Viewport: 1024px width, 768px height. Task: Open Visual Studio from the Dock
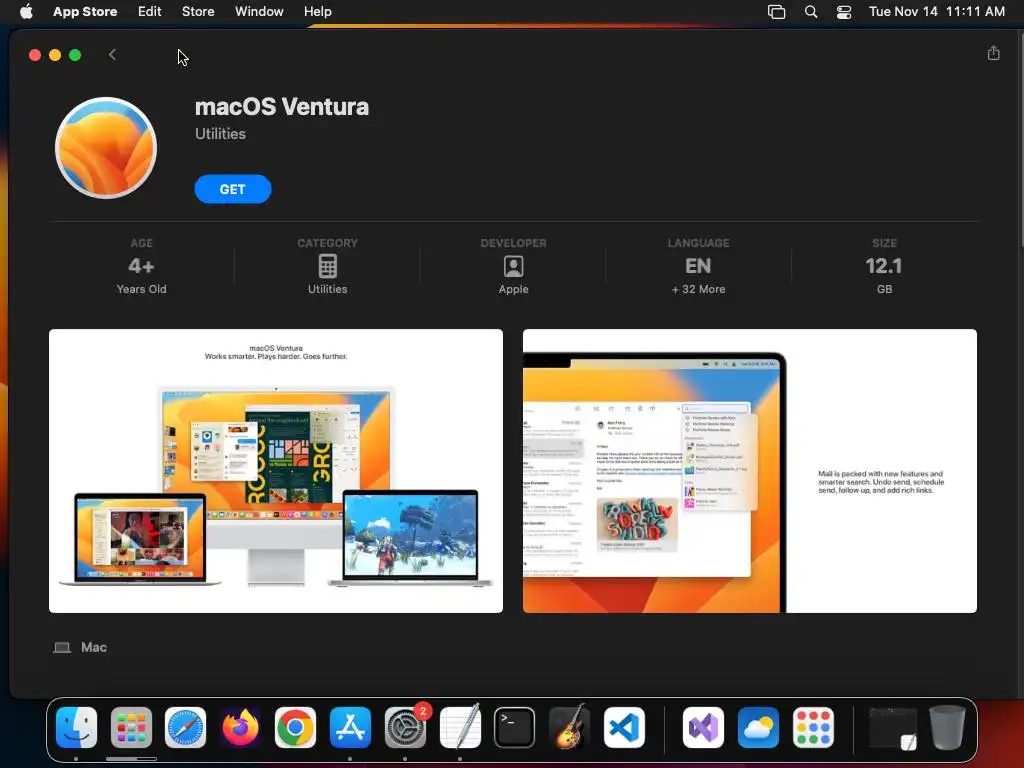pos(703,727)
